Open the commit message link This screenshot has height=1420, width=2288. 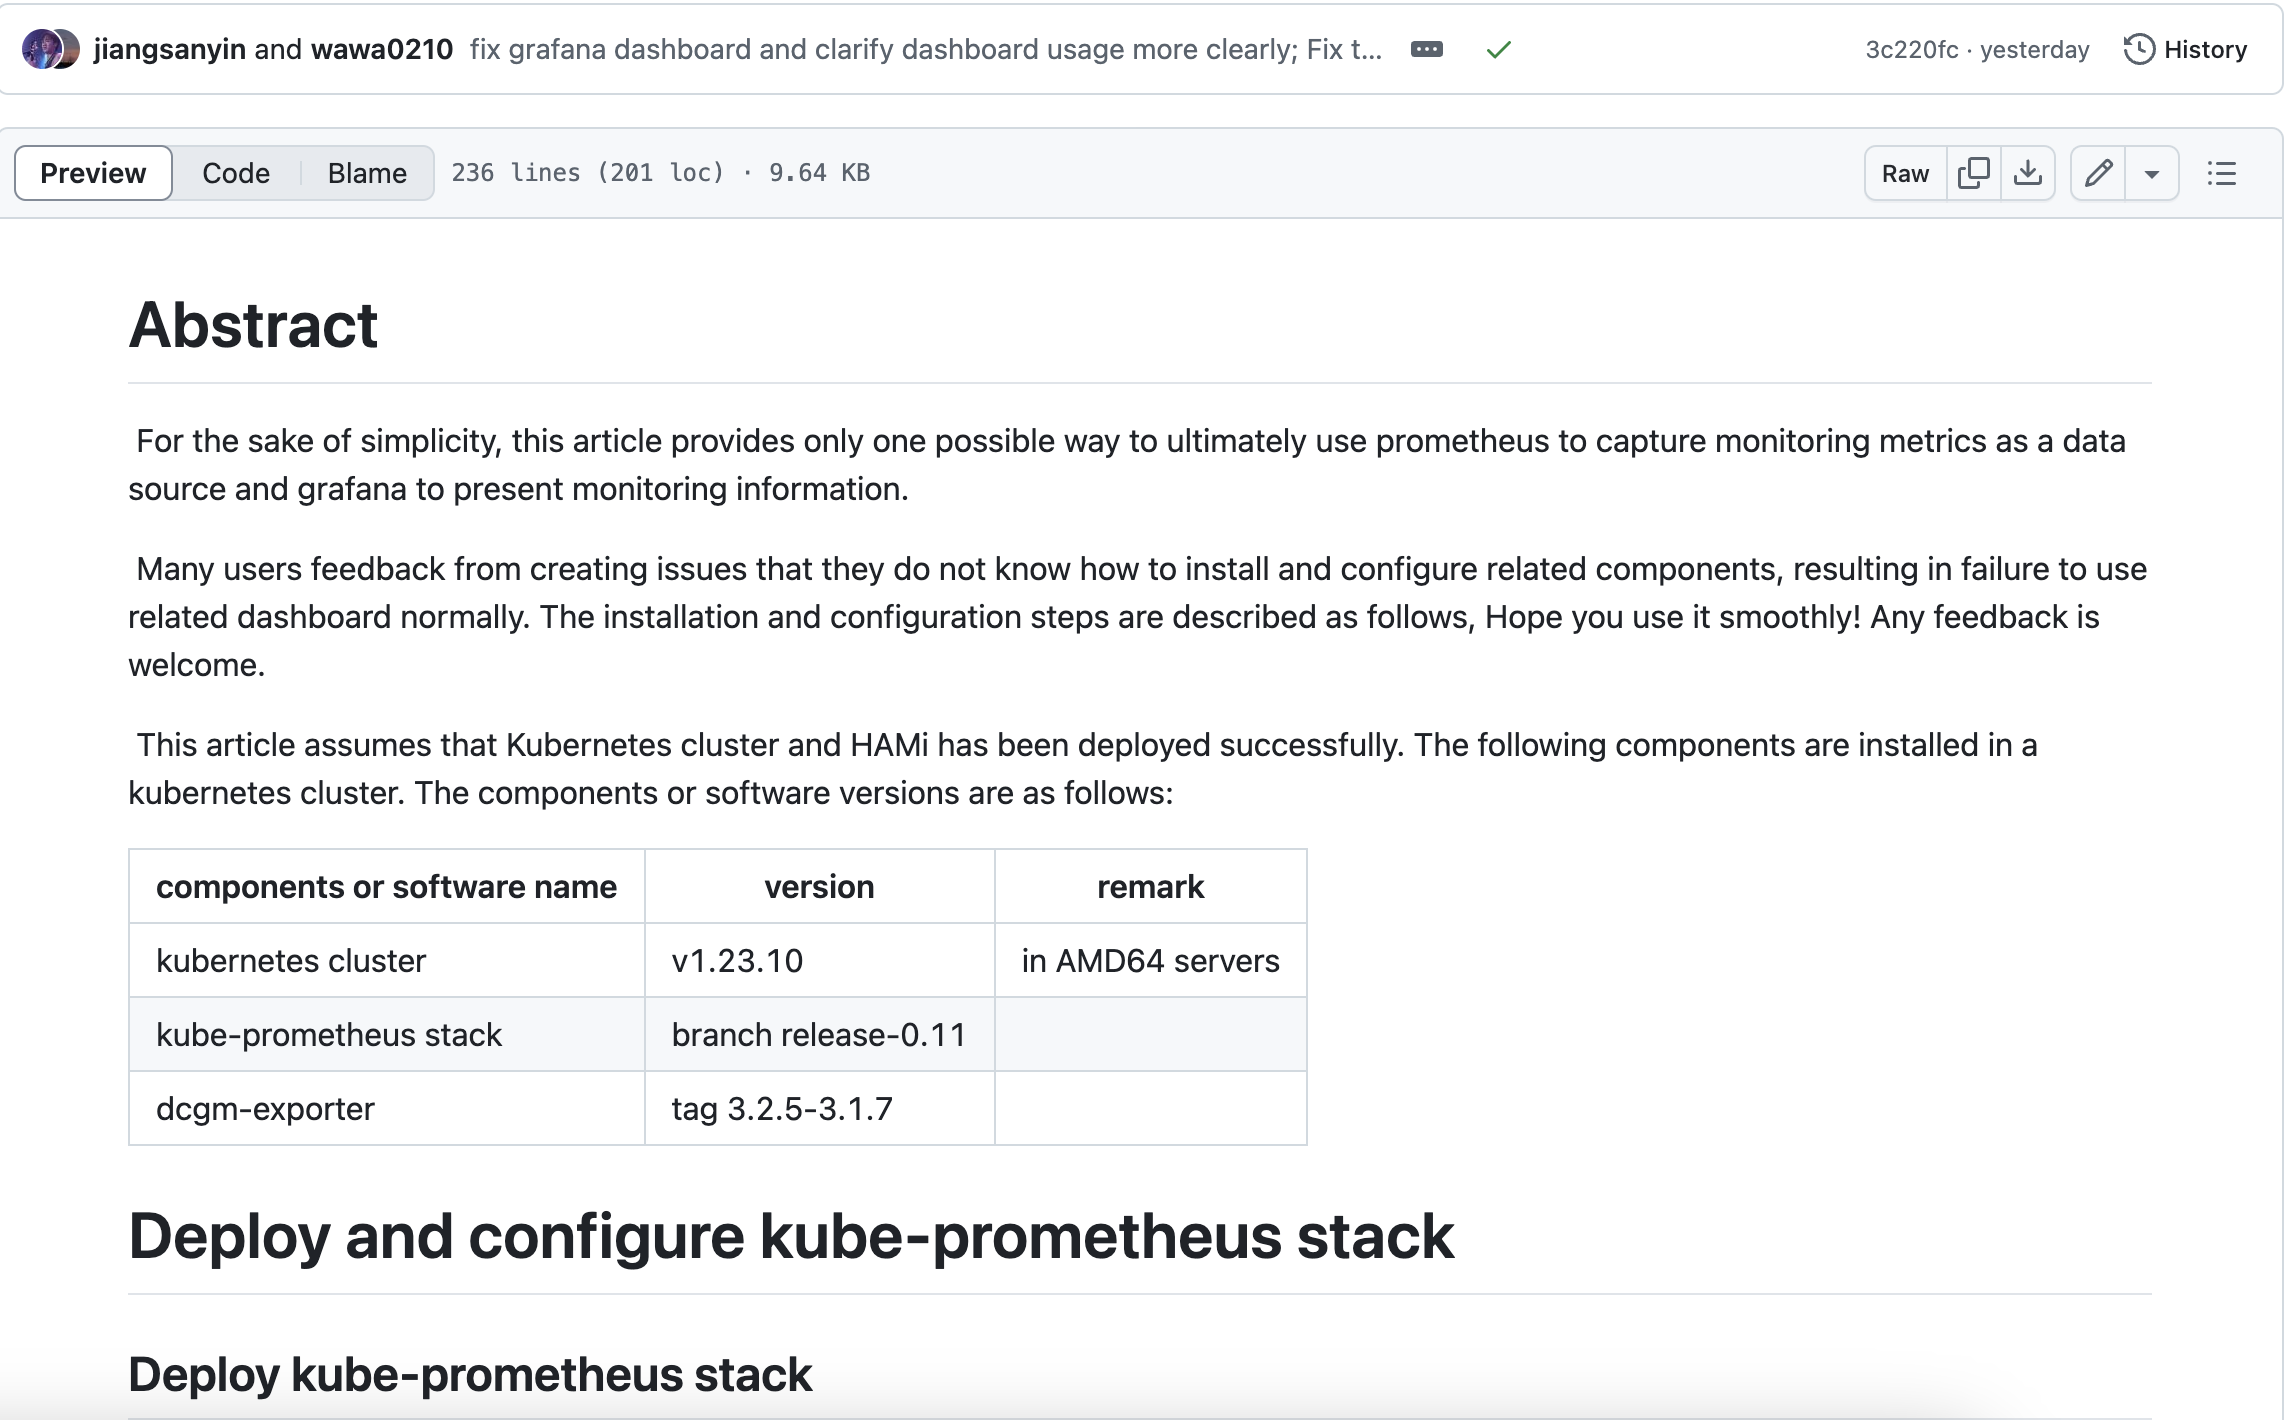(x=925, y=50)
